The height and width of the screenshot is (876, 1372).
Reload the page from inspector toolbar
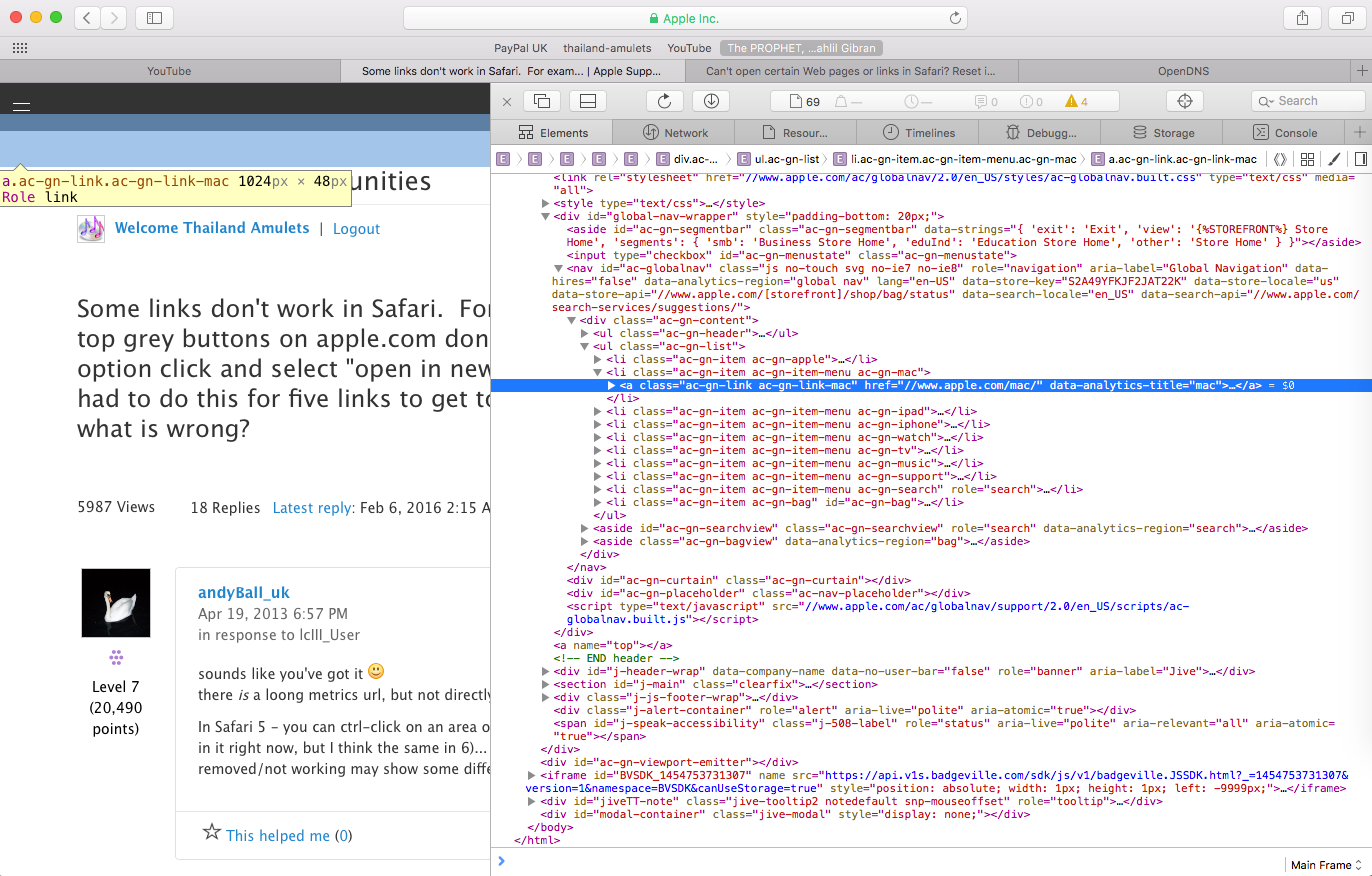[664, 101]
